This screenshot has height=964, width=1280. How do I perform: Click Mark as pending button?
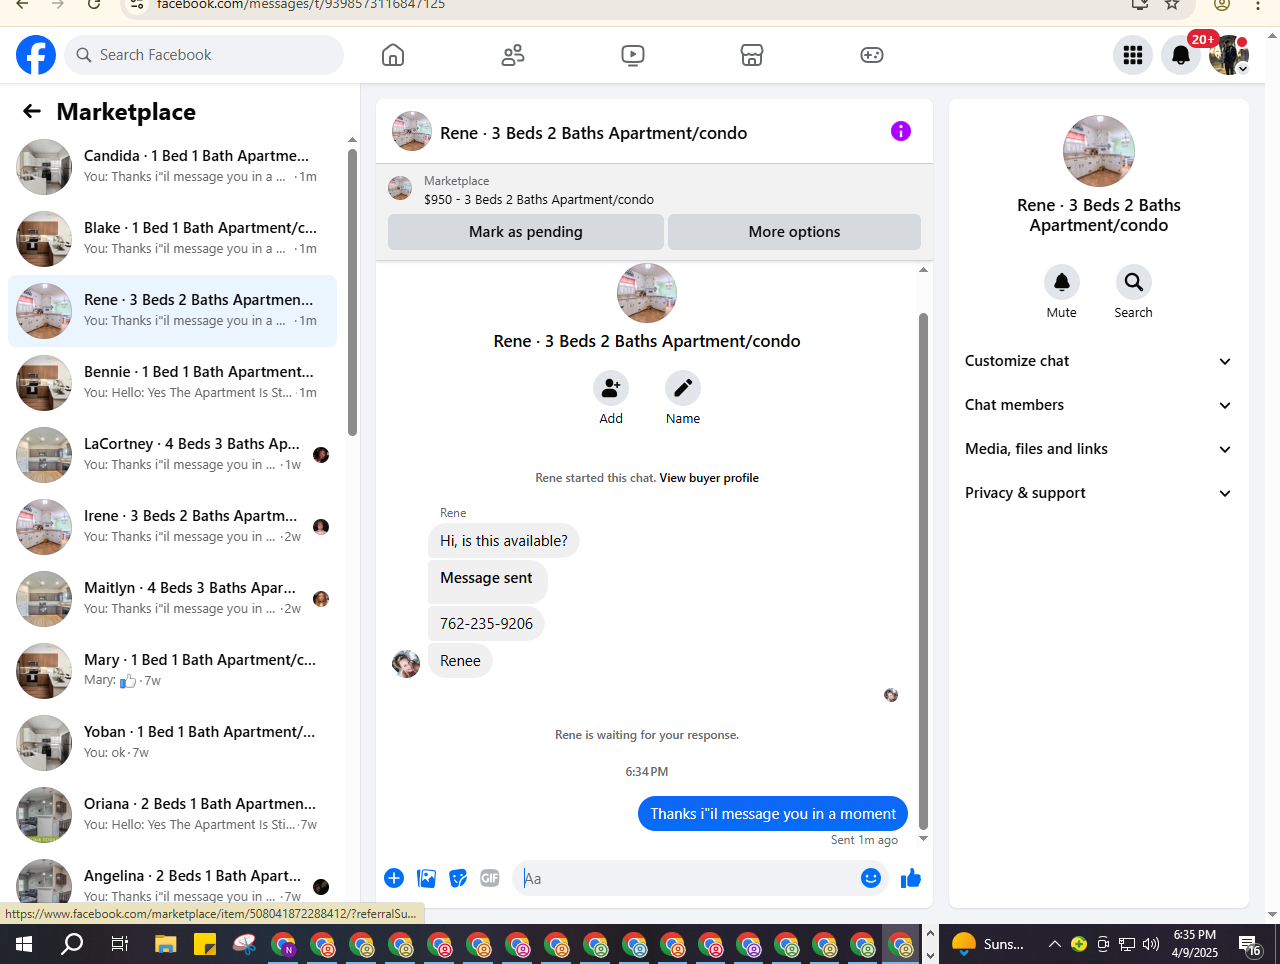[526, 232]
